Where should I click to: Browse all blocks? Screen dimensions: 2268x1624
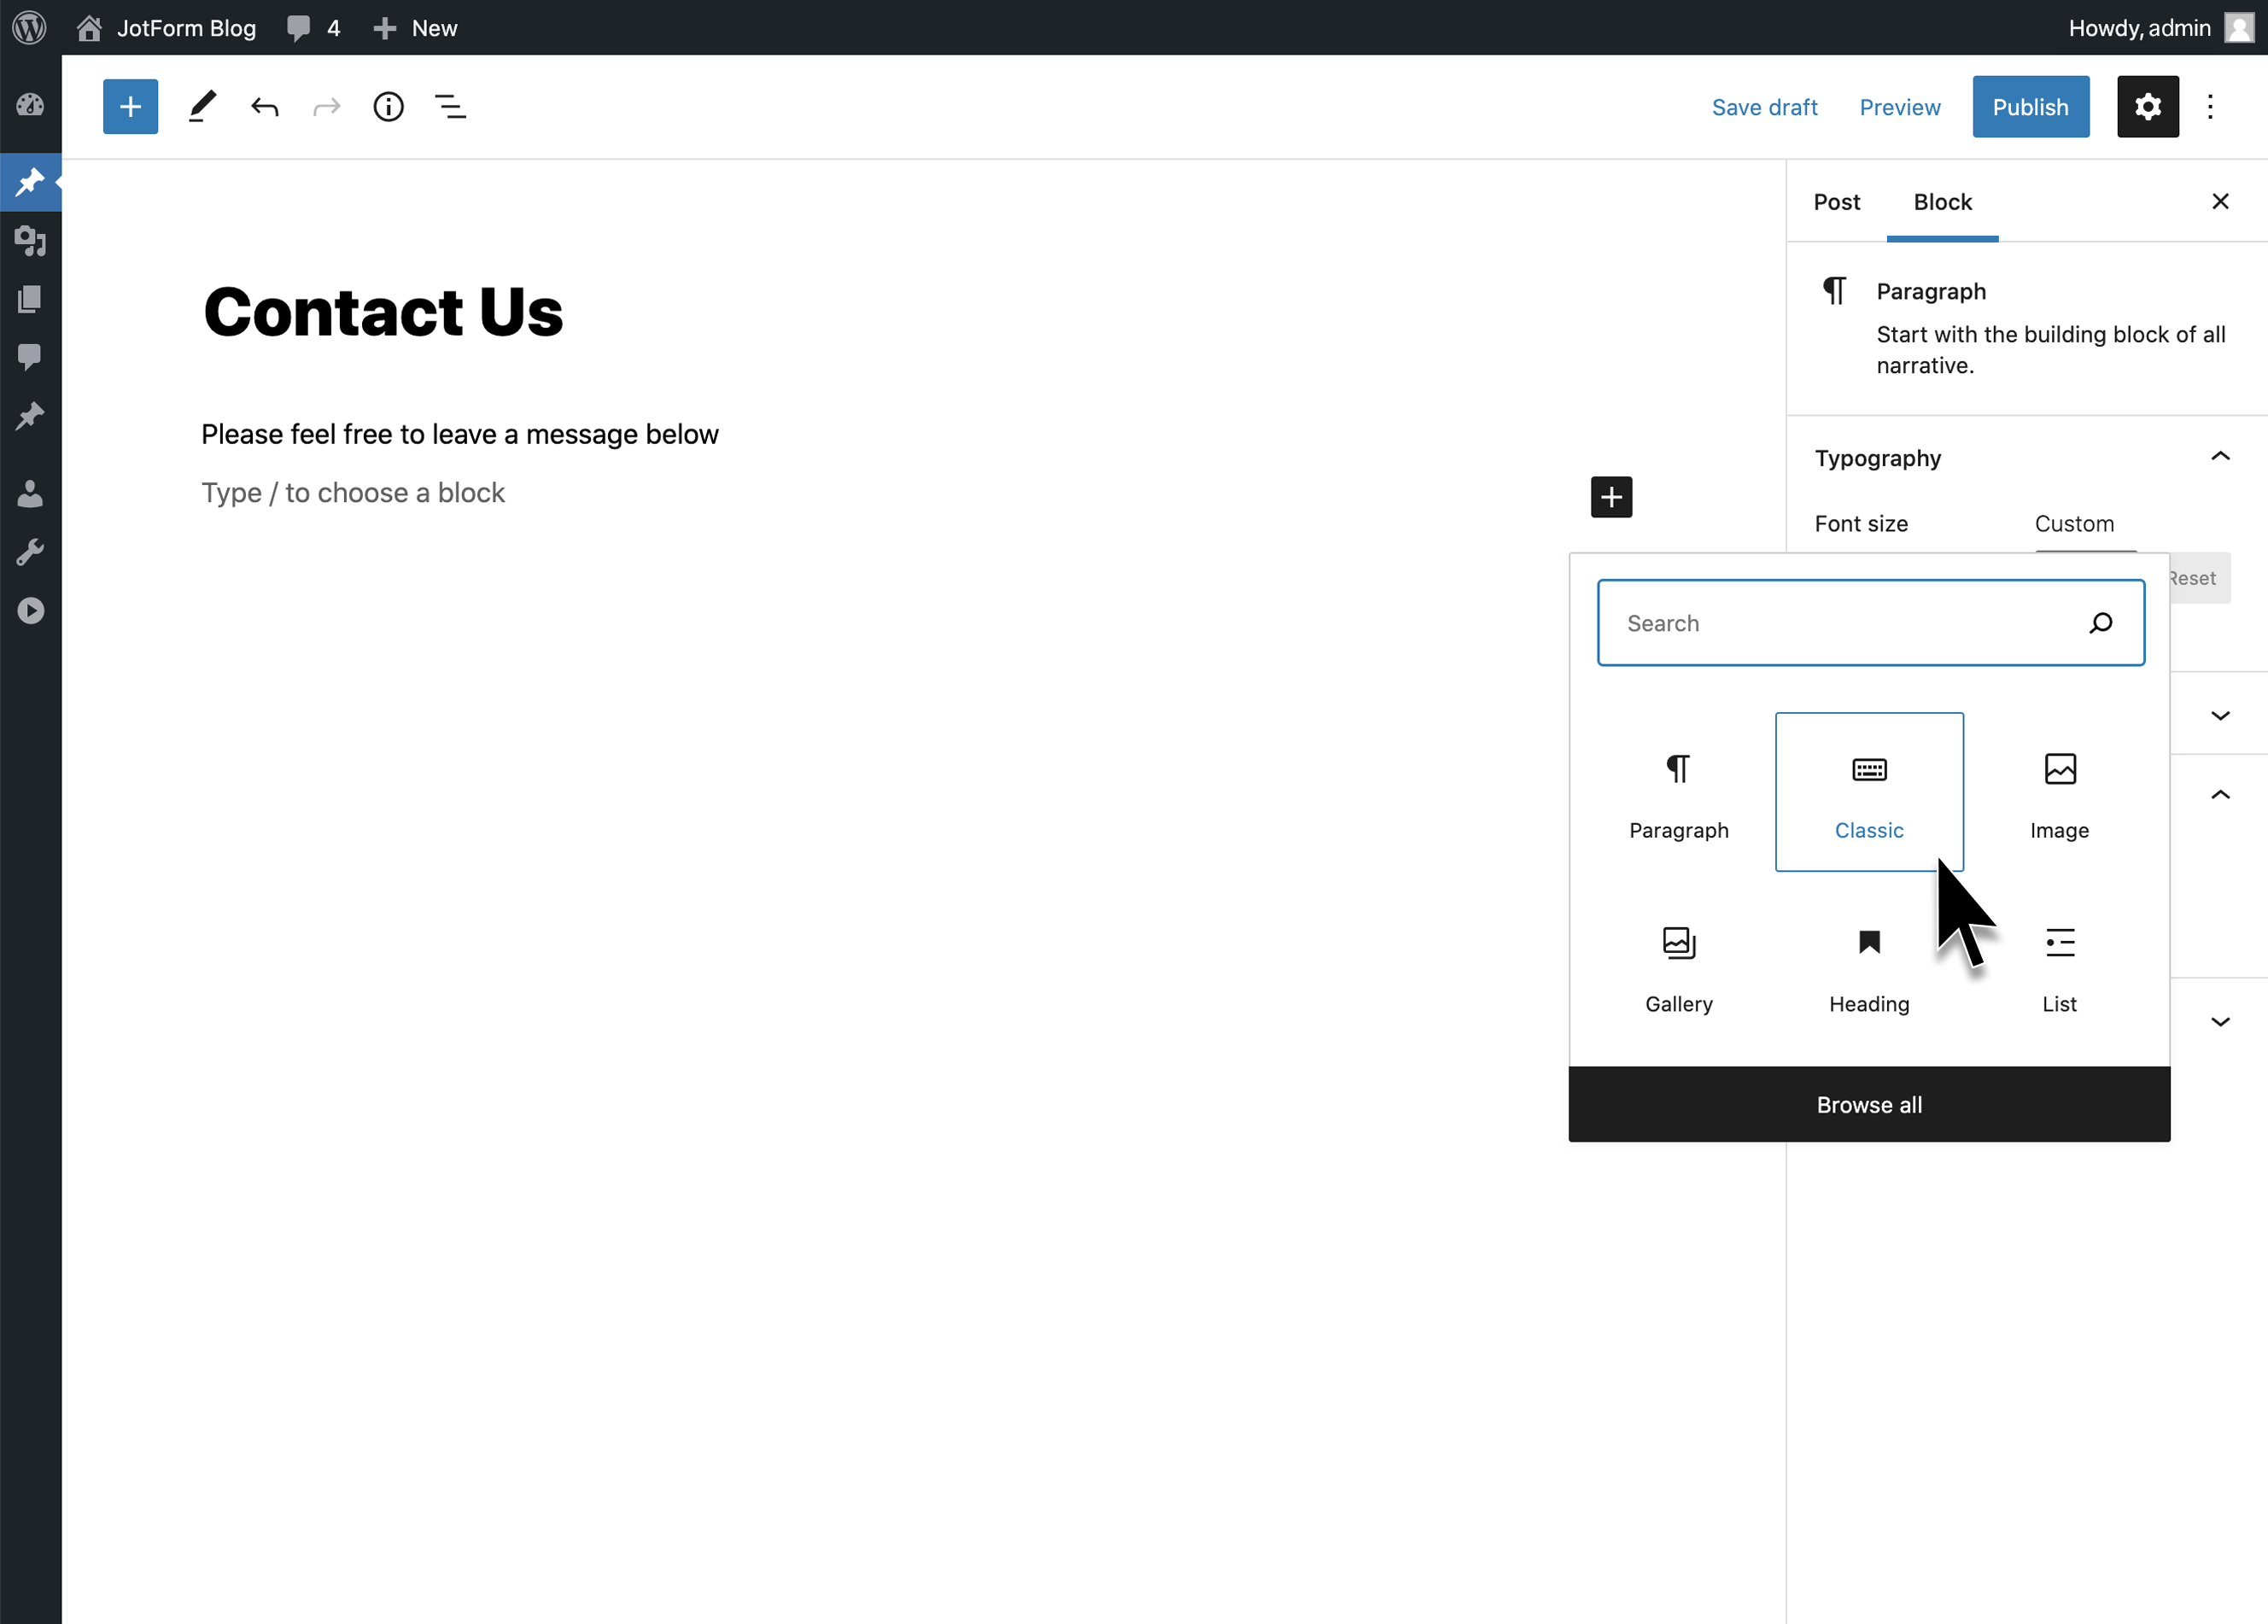tap(1868, 1104)
